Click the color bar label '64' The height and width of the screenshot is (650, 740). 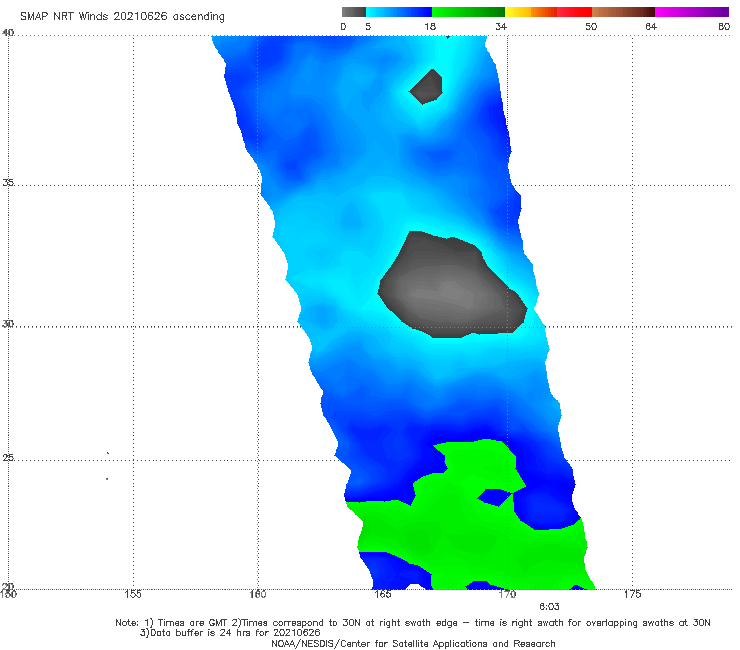pyautogui.click(x=651, y=27)
